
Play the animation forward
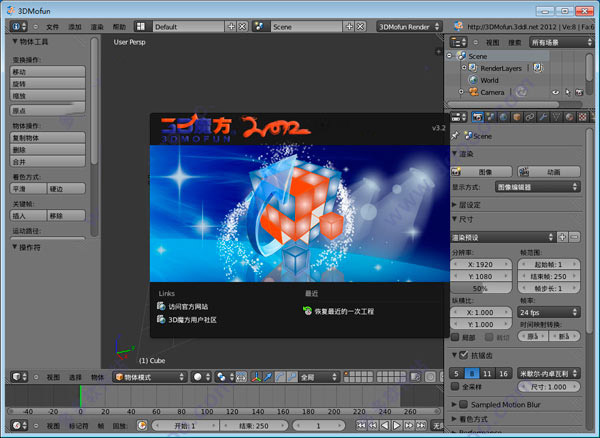click(397, 425)
